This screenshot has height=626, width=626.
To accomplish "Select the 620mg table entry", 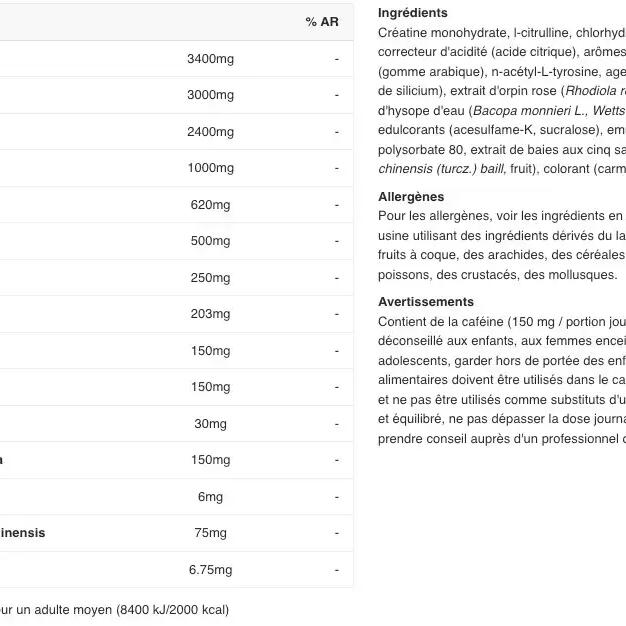I will [x=210, y=205].
